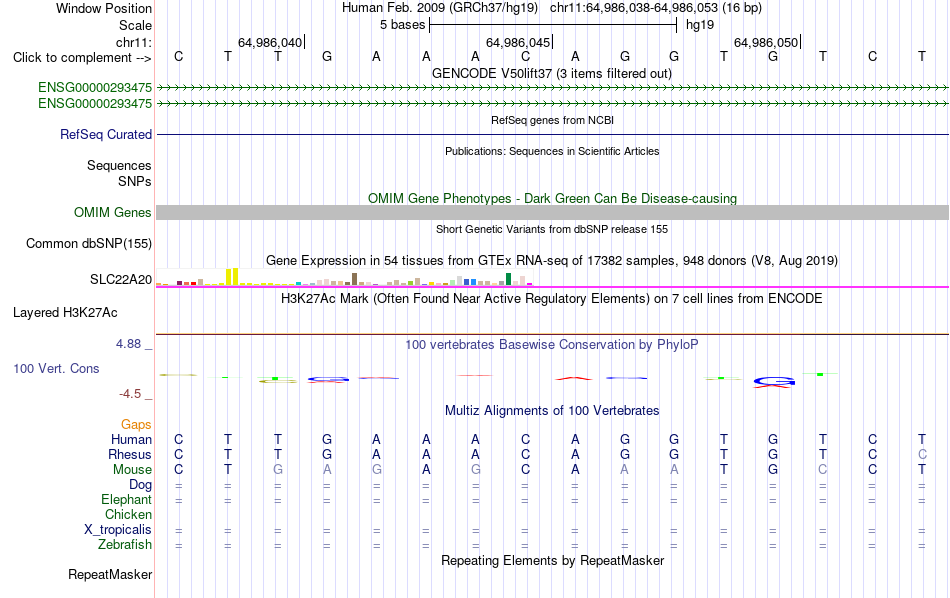This screenshot has width=950, height=598.
Task: Open 100 vertebrates Basewise Conservation by PhyloP title
Action: [x=552, y=345]
